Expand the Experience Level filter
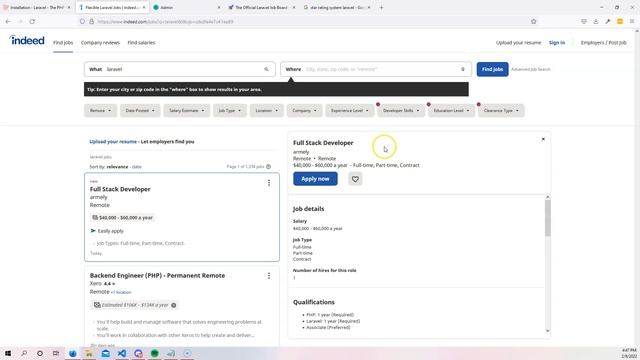Image resolution: width=640 pixels, height=360 pixels. tap(350, 111)
